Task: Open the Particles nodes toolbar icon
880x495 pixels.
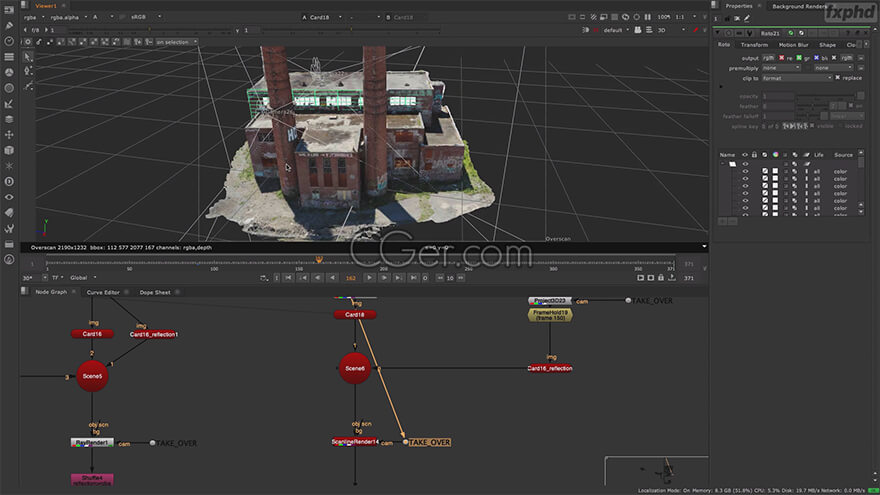Action: point(9,166)
